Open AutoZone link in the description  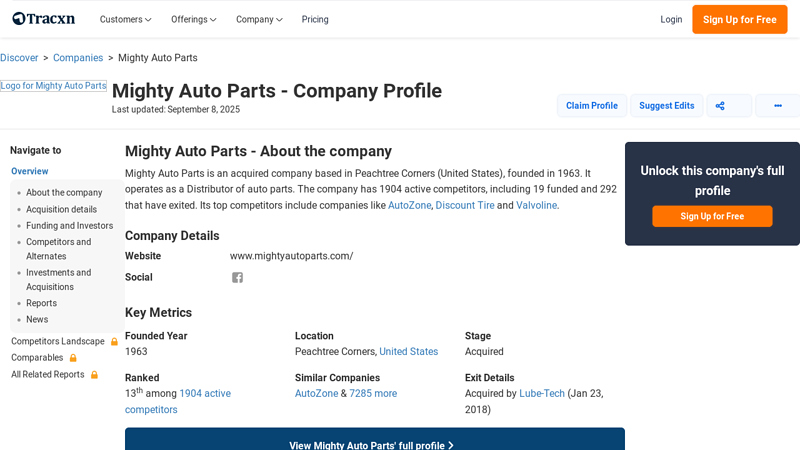pos(409,205)
